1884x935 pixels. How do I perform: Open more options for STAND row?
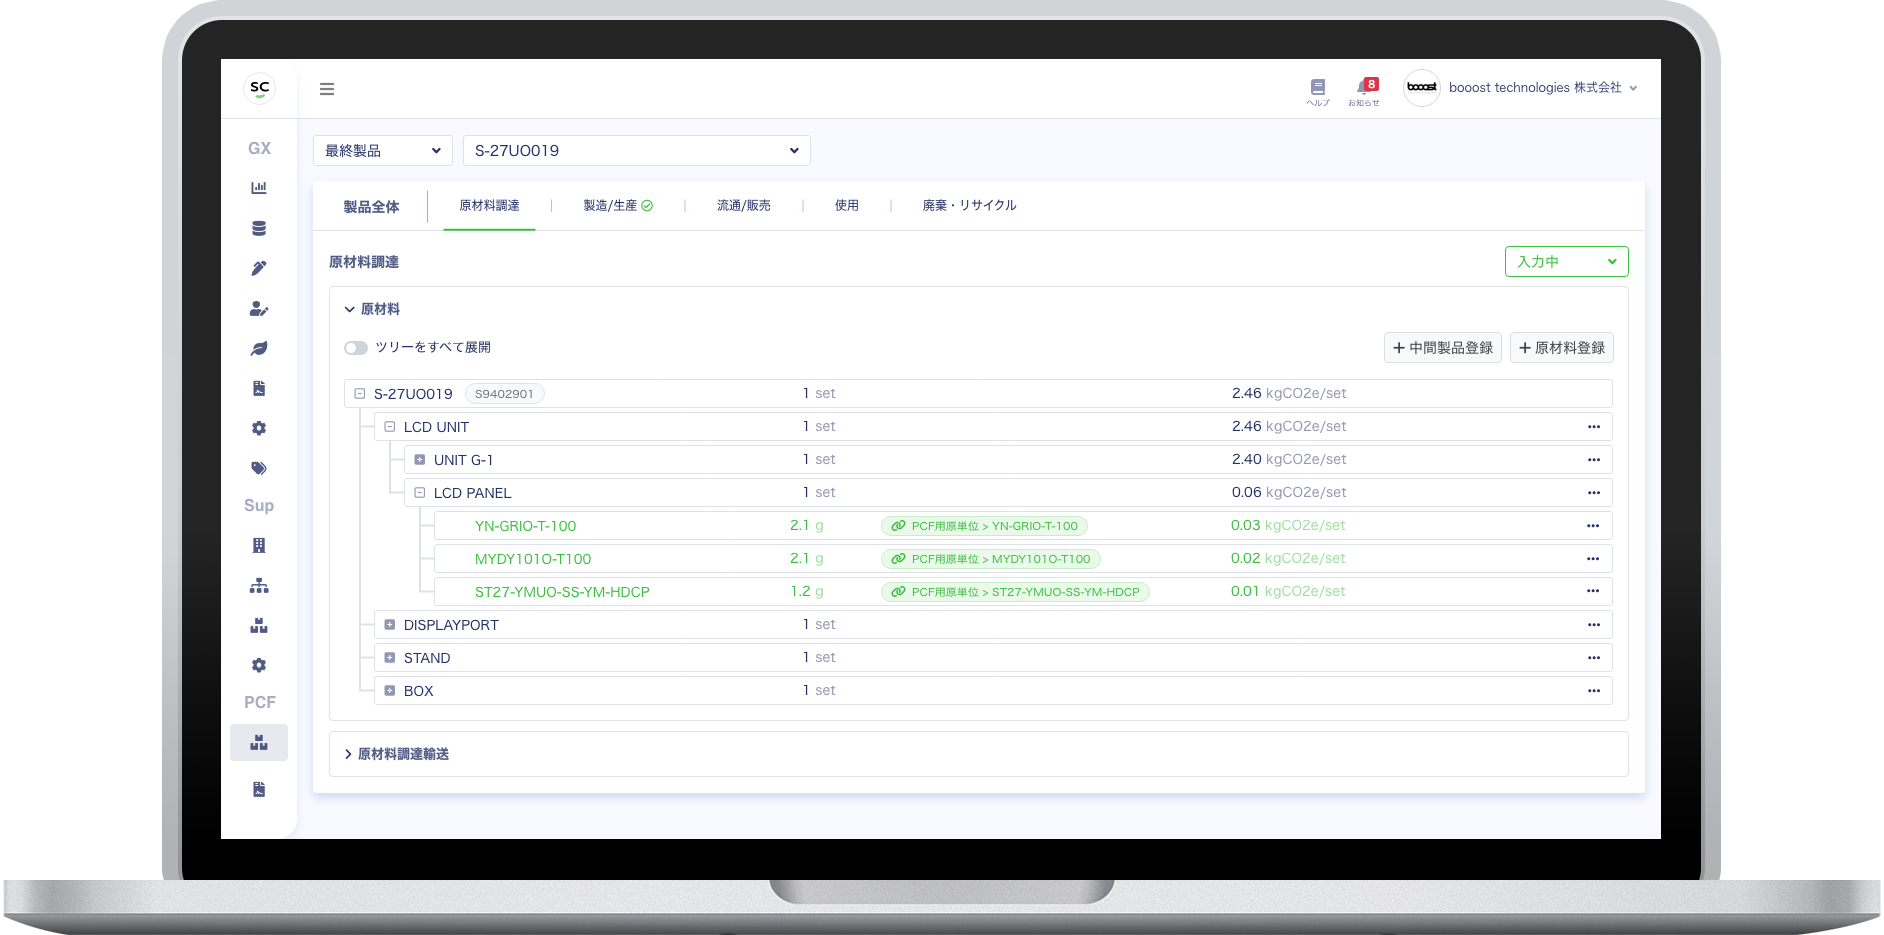tap(1593, 658)
